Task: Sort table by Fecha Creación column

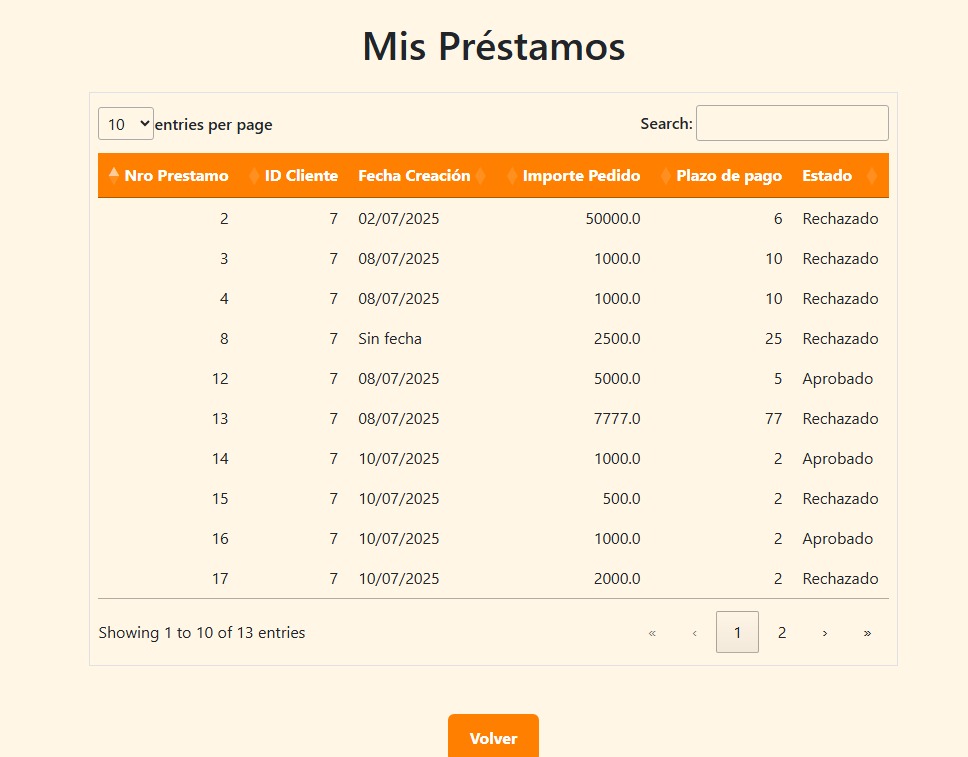Action: (x=414, y=176)
